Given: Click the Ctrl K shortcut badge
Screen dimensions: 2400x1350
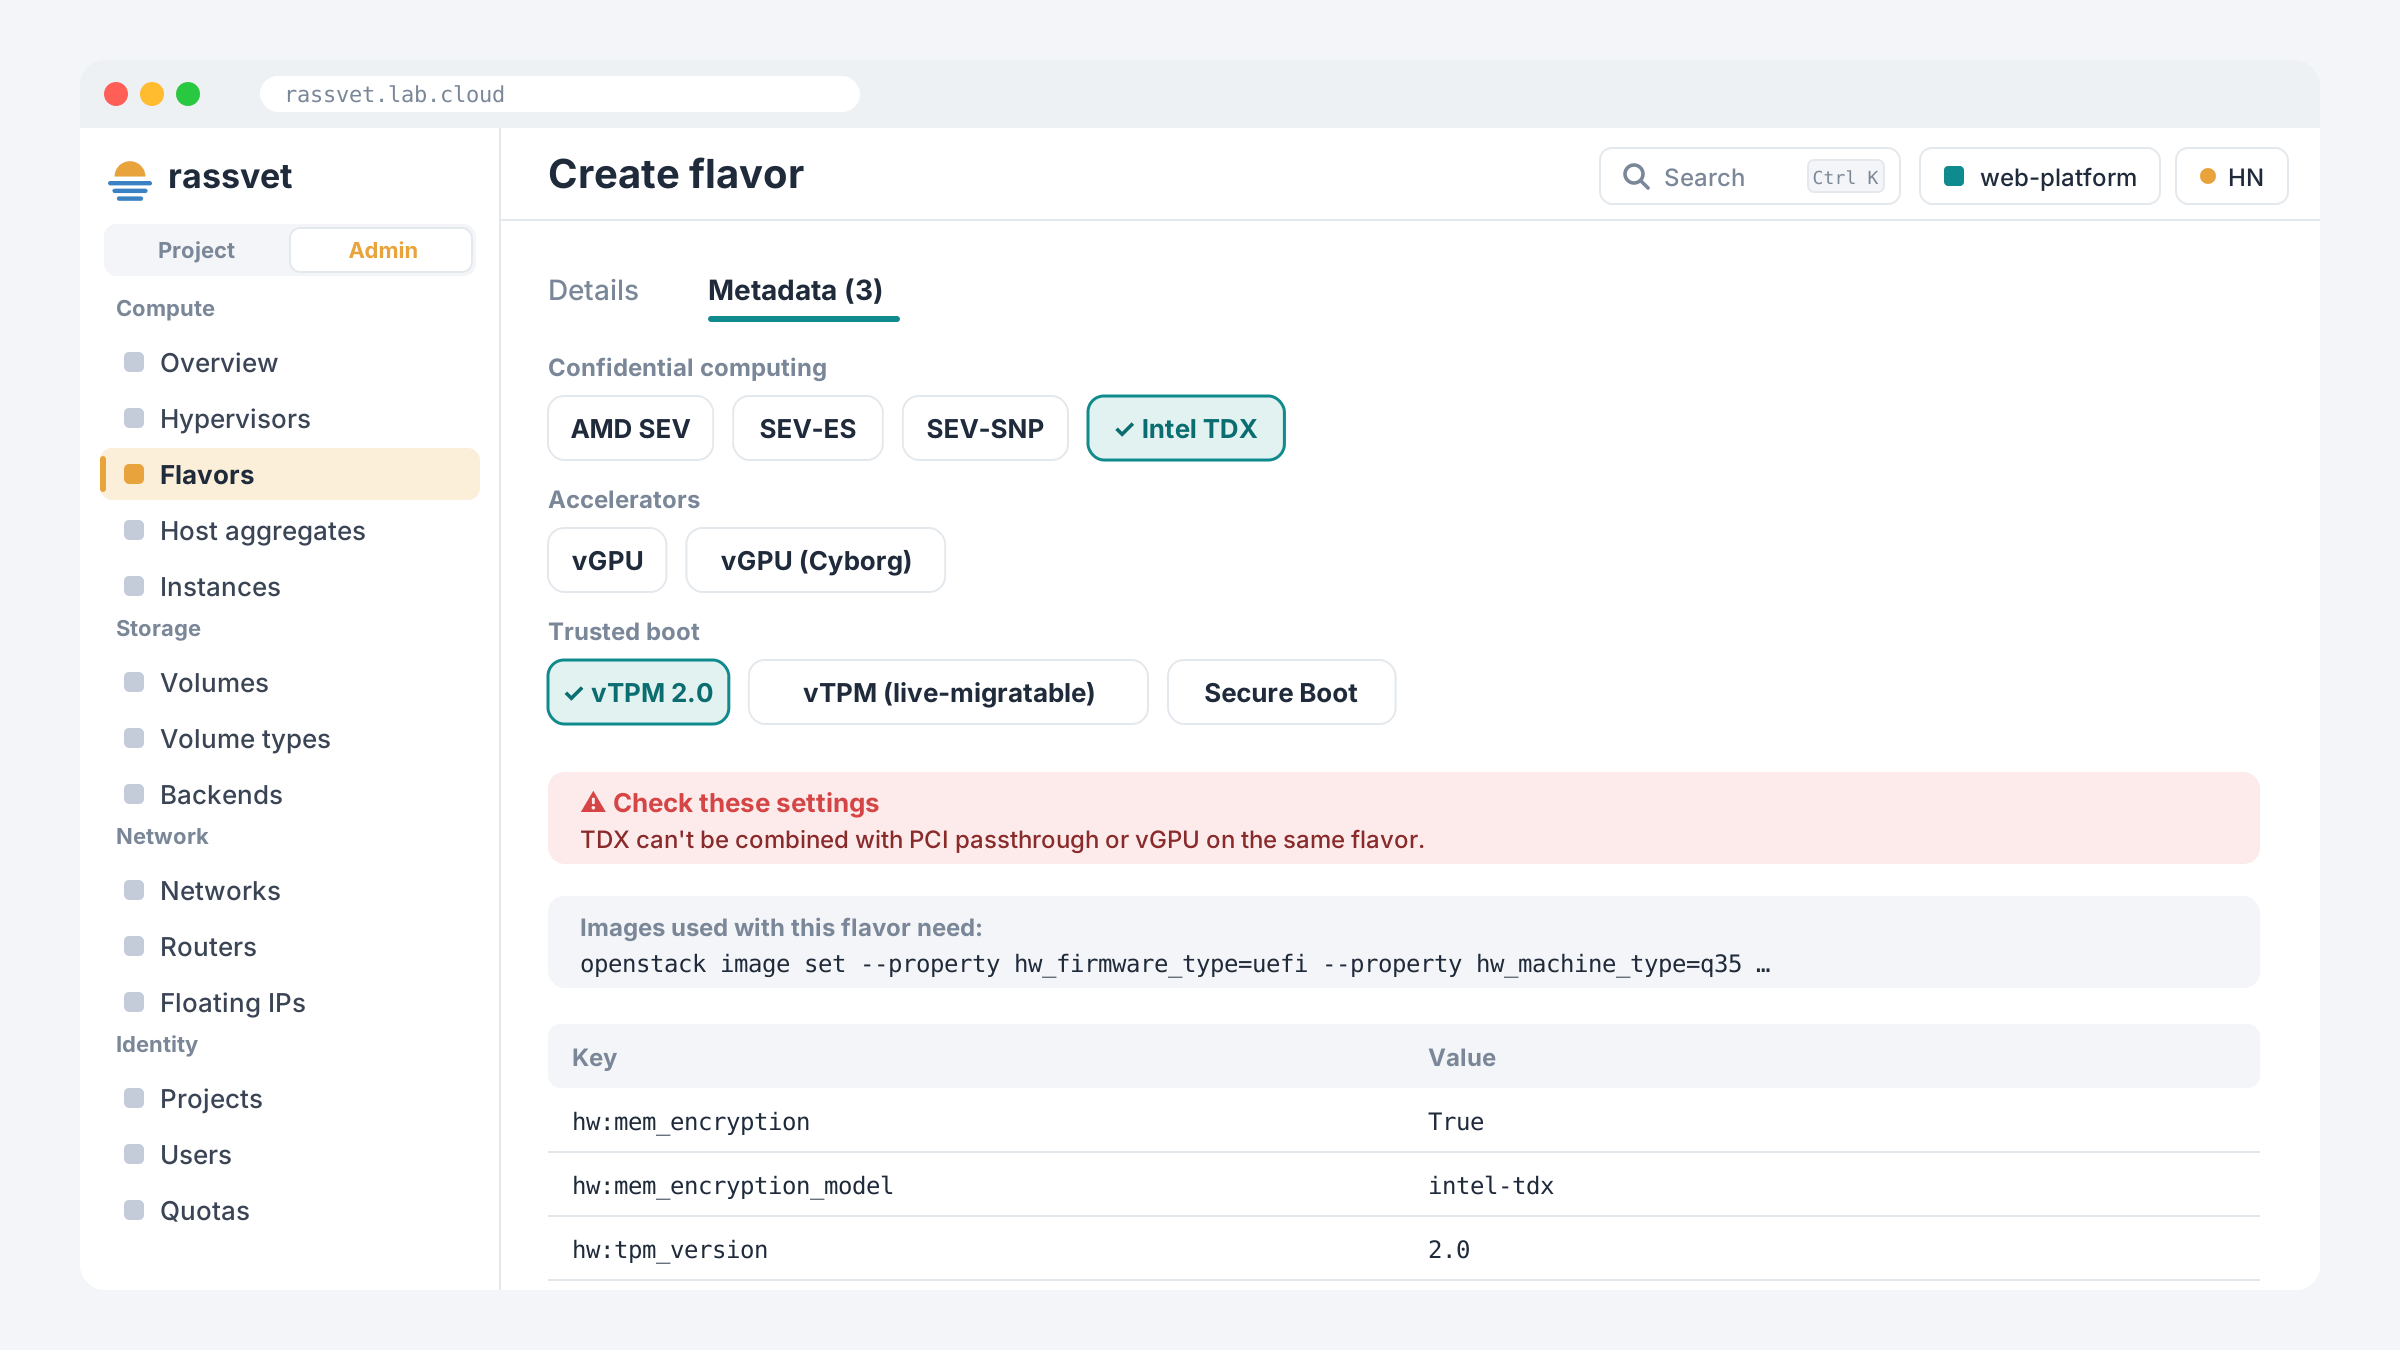Looking at the screenshot, I should pos(1846,177).
